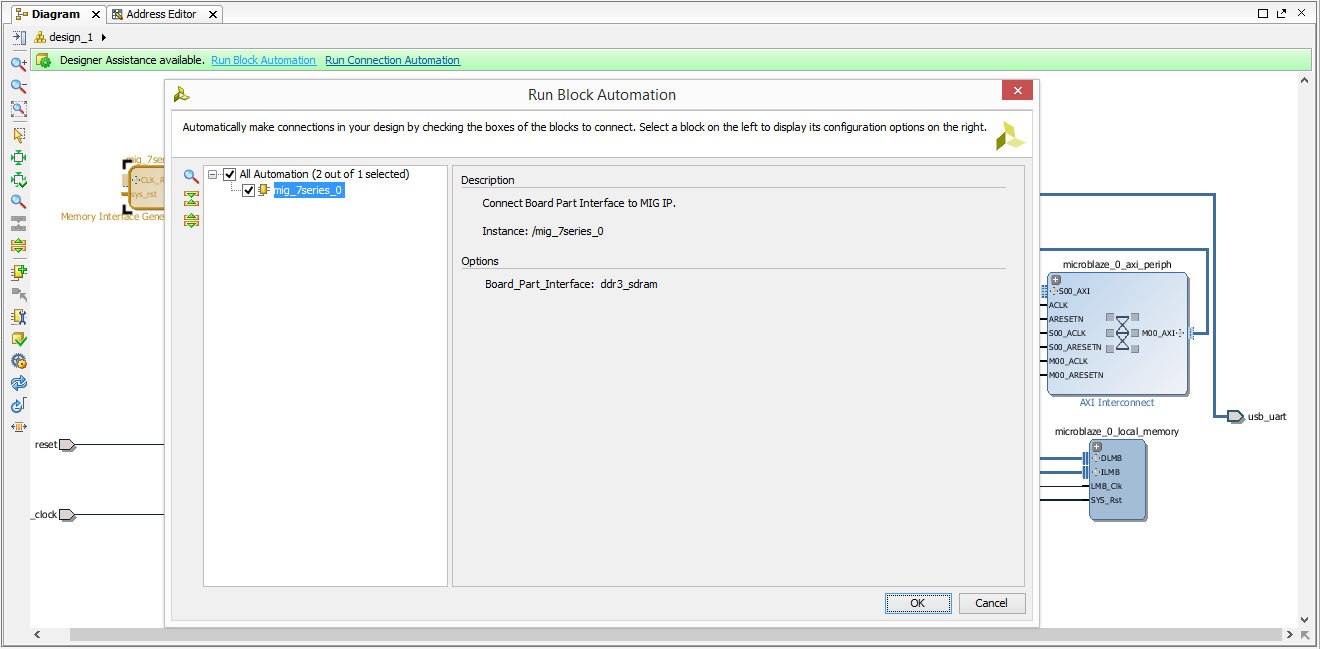Expand the microblaze_0_axi_periph block plus button

pos(1056,279)
